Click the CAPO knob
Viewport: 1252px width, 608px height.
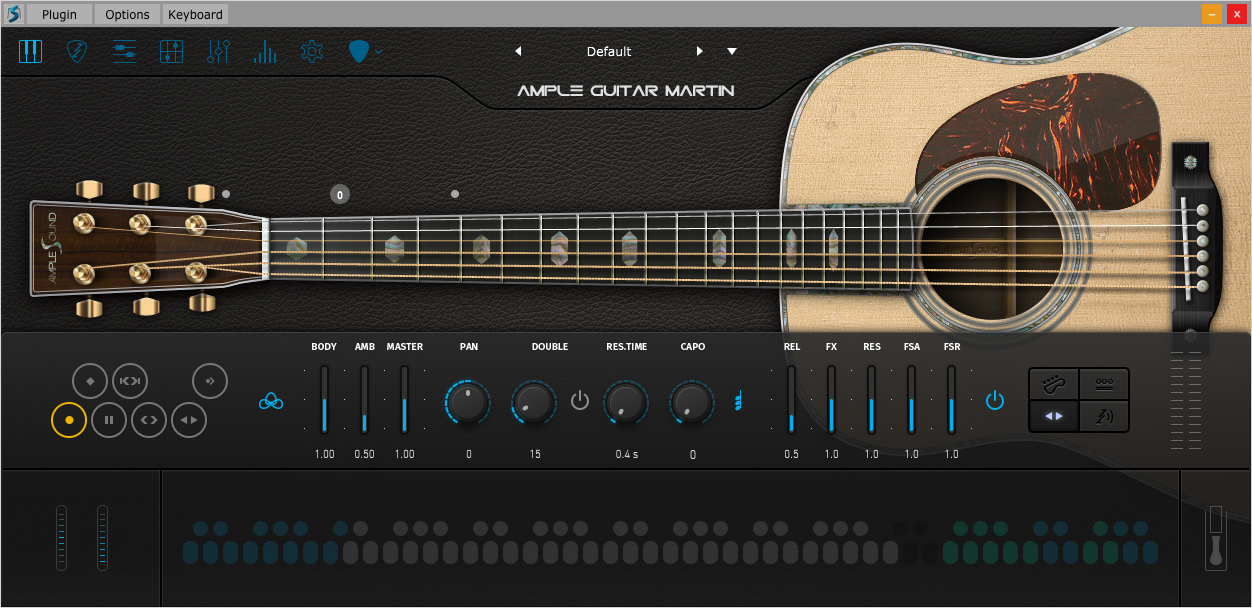pyautogui.click(x=692, y=402)
